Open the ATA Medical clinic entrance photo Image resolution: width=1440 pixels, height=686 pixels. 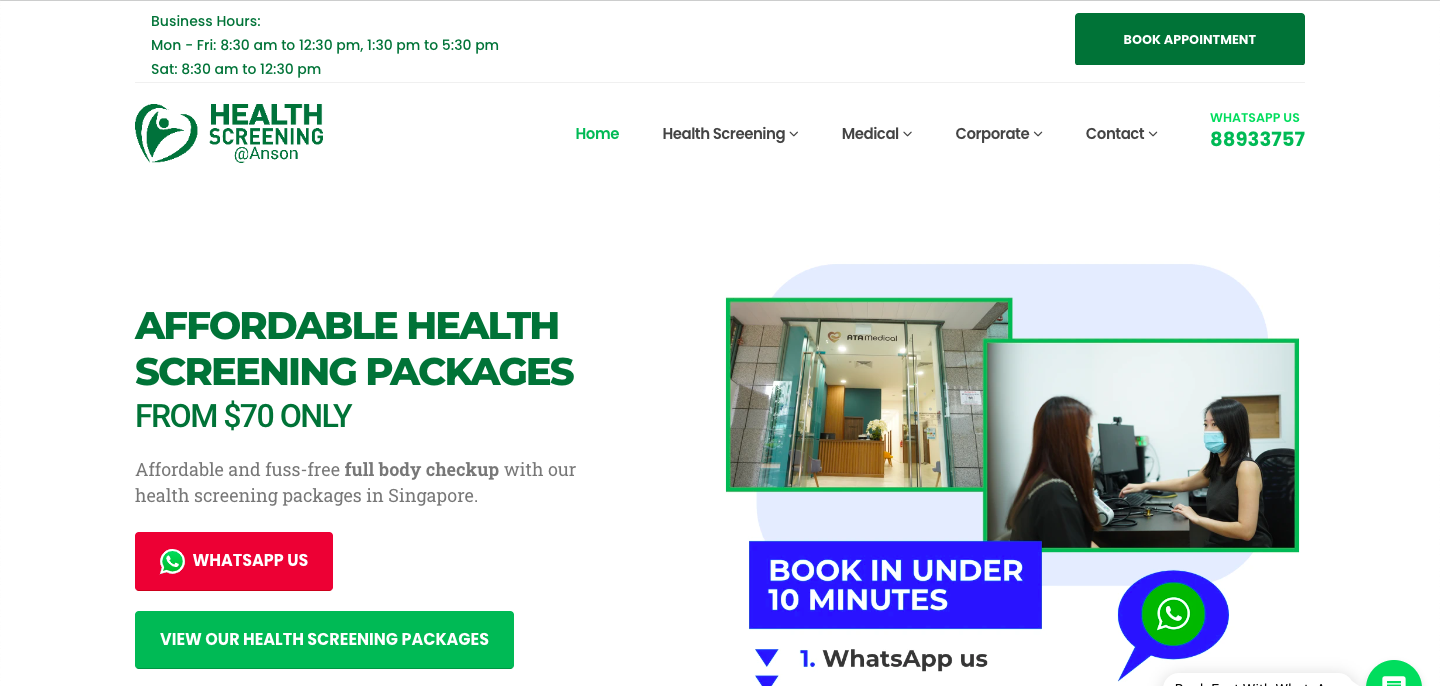(868, 394)
